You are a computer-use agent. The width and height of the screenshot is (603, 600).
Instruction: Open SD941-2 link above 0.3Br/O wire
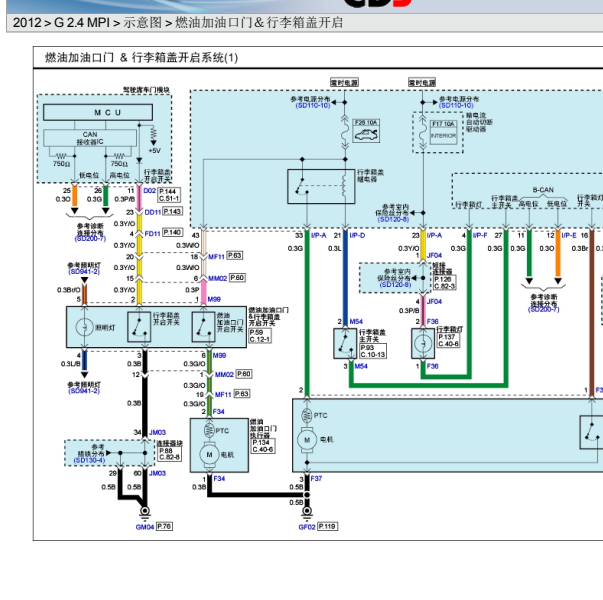tap(84, 272)
